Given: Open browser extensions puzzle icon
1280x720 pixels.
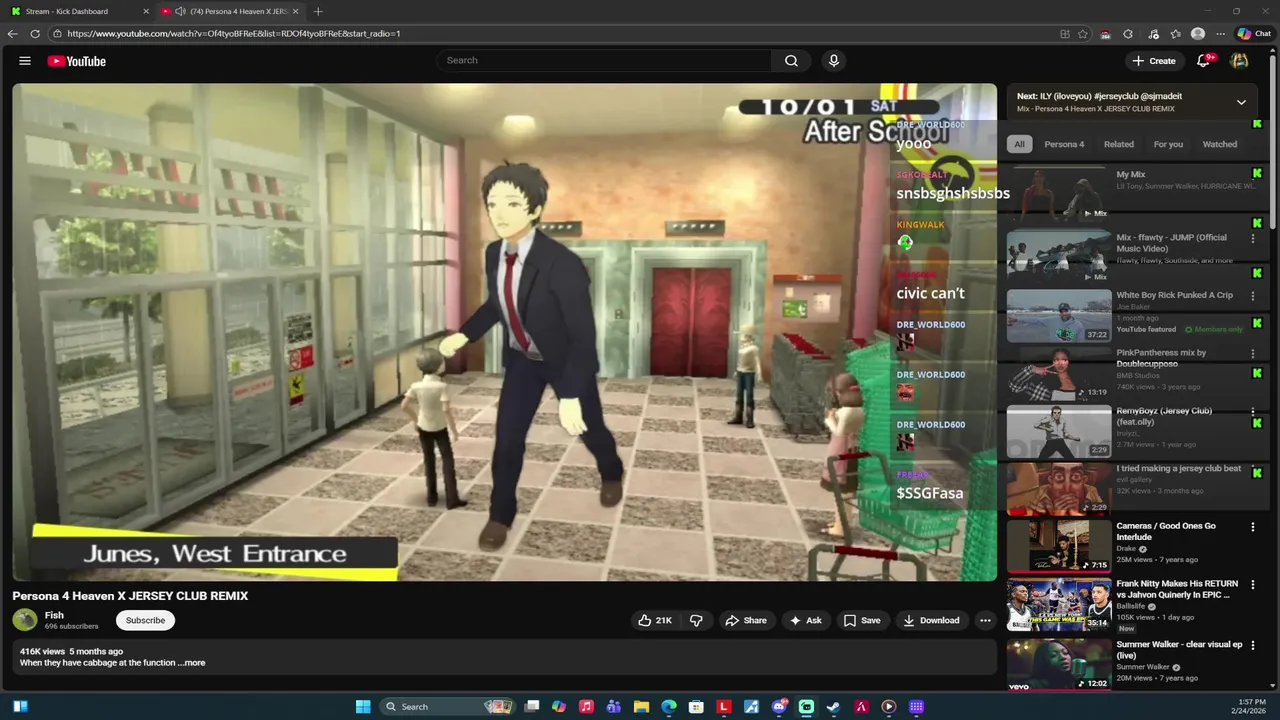Looking at the screenshot, I should [1128, 33].
